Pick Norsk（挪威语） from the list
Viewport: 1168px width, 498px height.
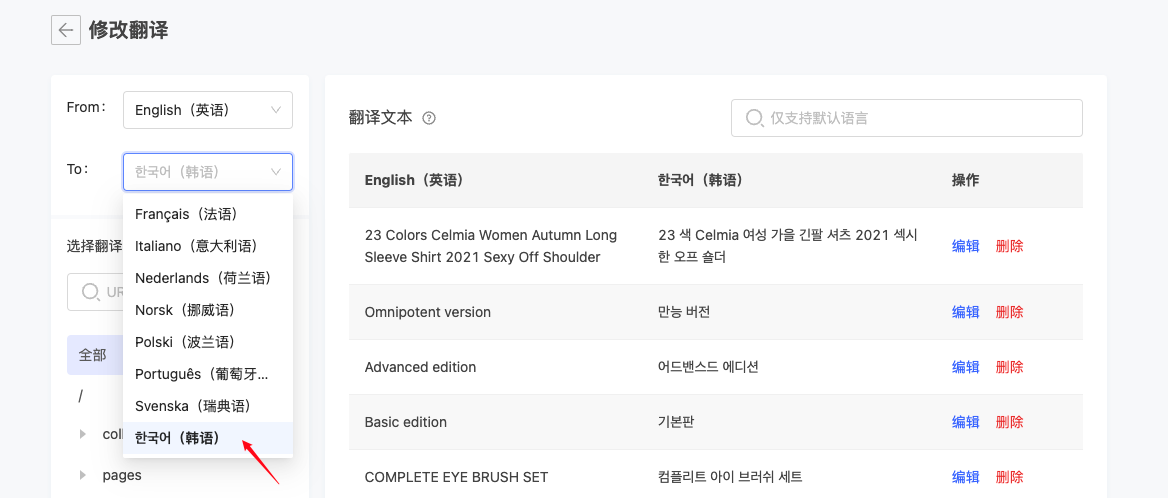coord(186,310)
